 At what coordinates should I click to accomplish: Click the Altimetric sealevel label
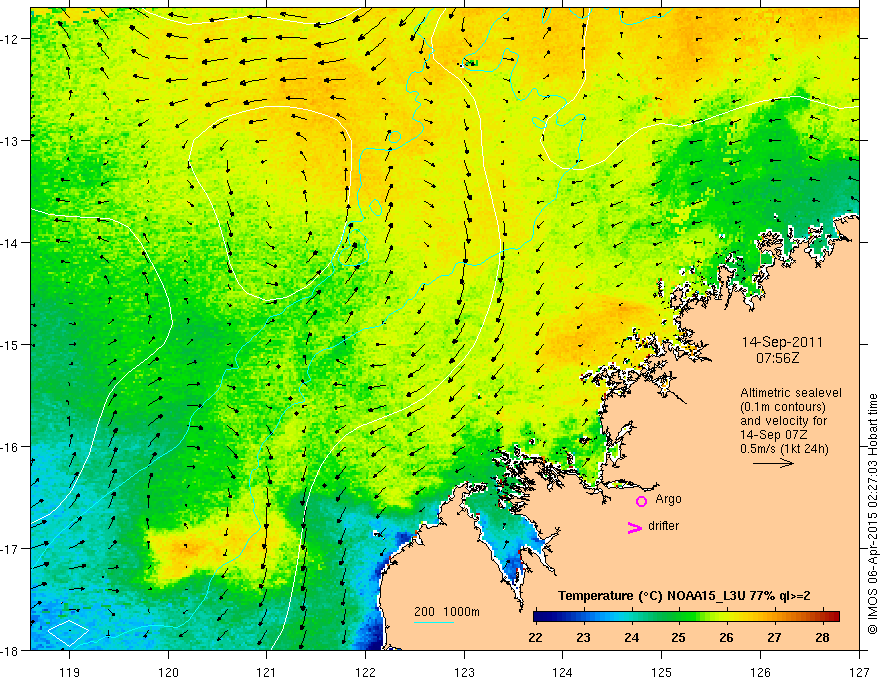[791, 393]
